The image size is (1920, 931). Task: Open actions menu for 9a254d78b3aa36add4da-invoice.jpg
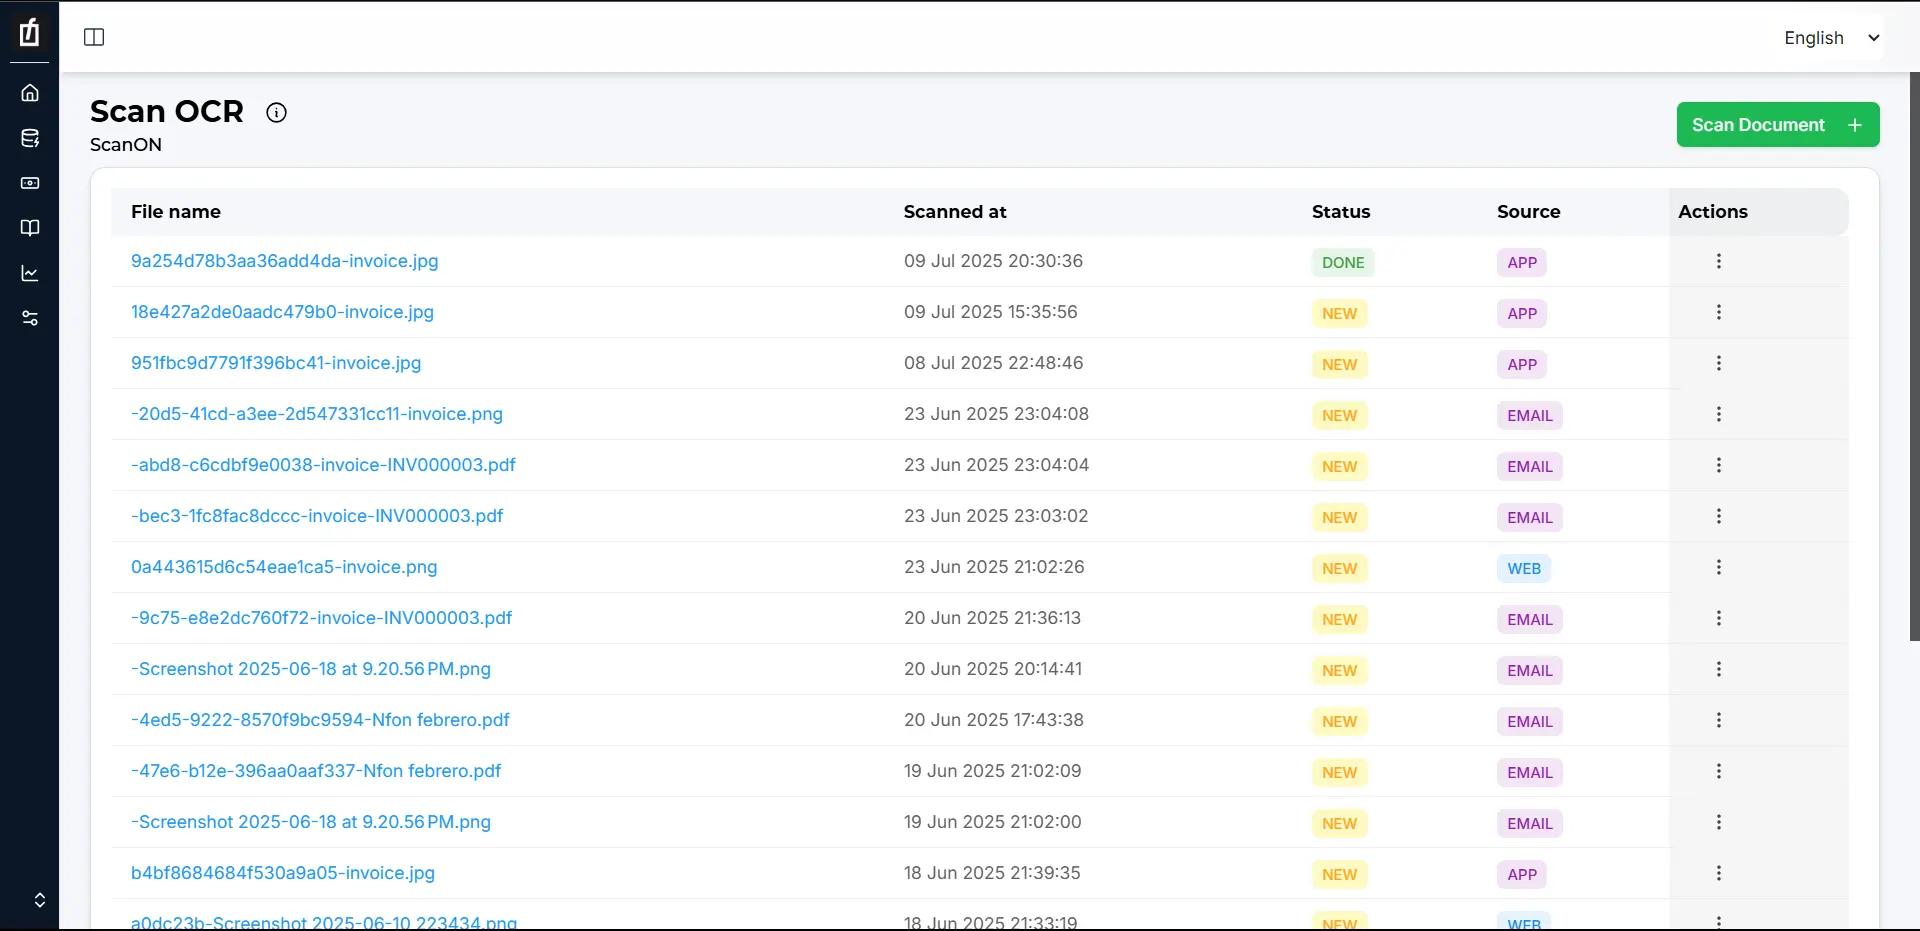pyautogui.click(x=1718, y=261)
